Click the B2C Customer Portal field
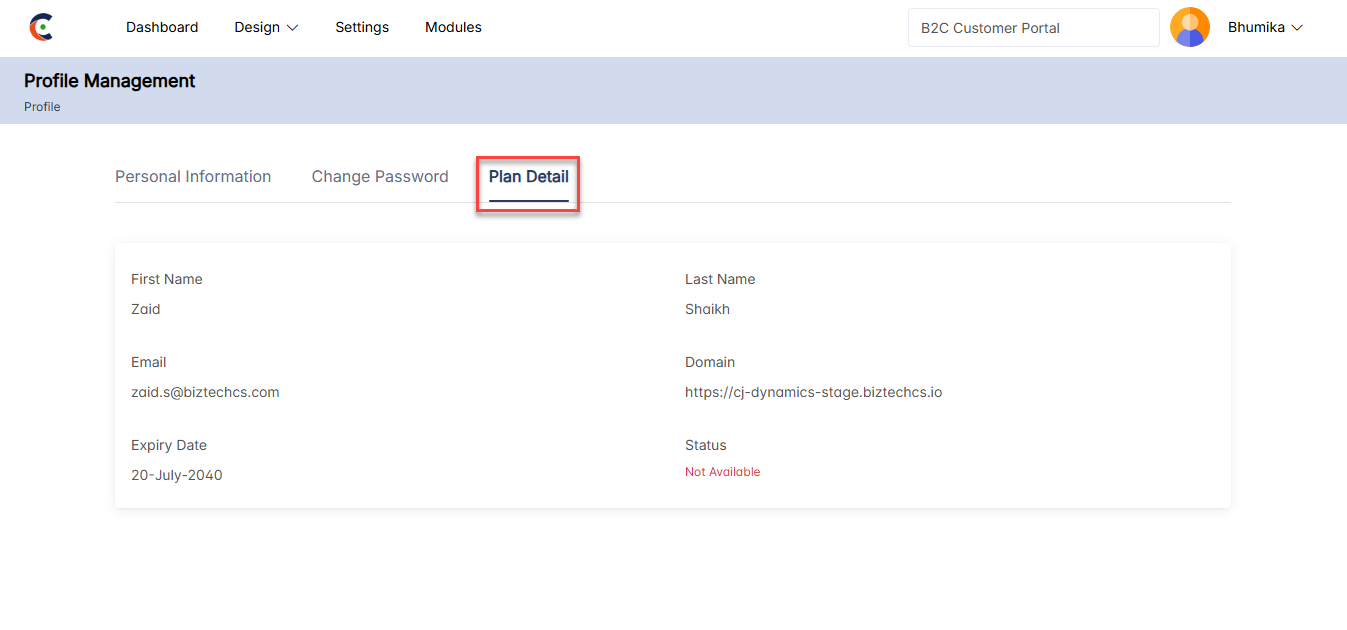This screenshot has width=1347, height=630. click(1032, 28)
